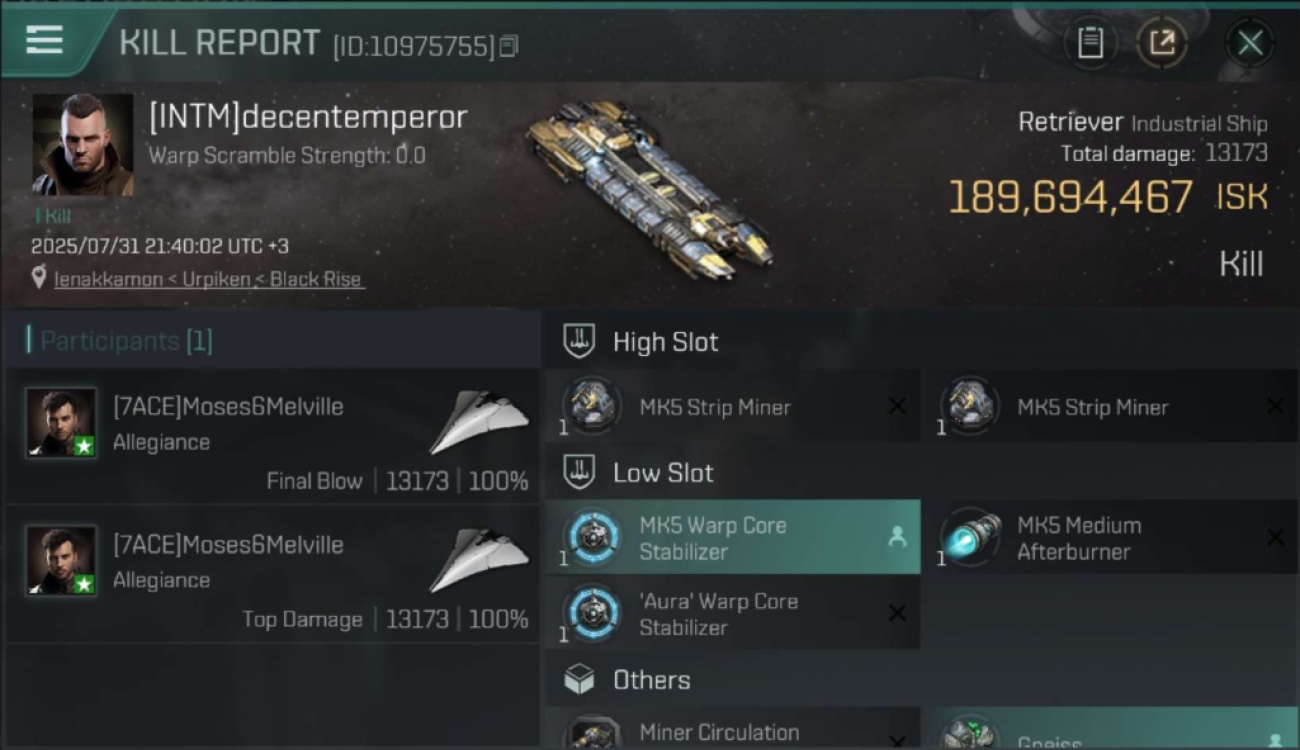1300x750 pixels.
Task: Collapse the Others section header
Action: 921,680
